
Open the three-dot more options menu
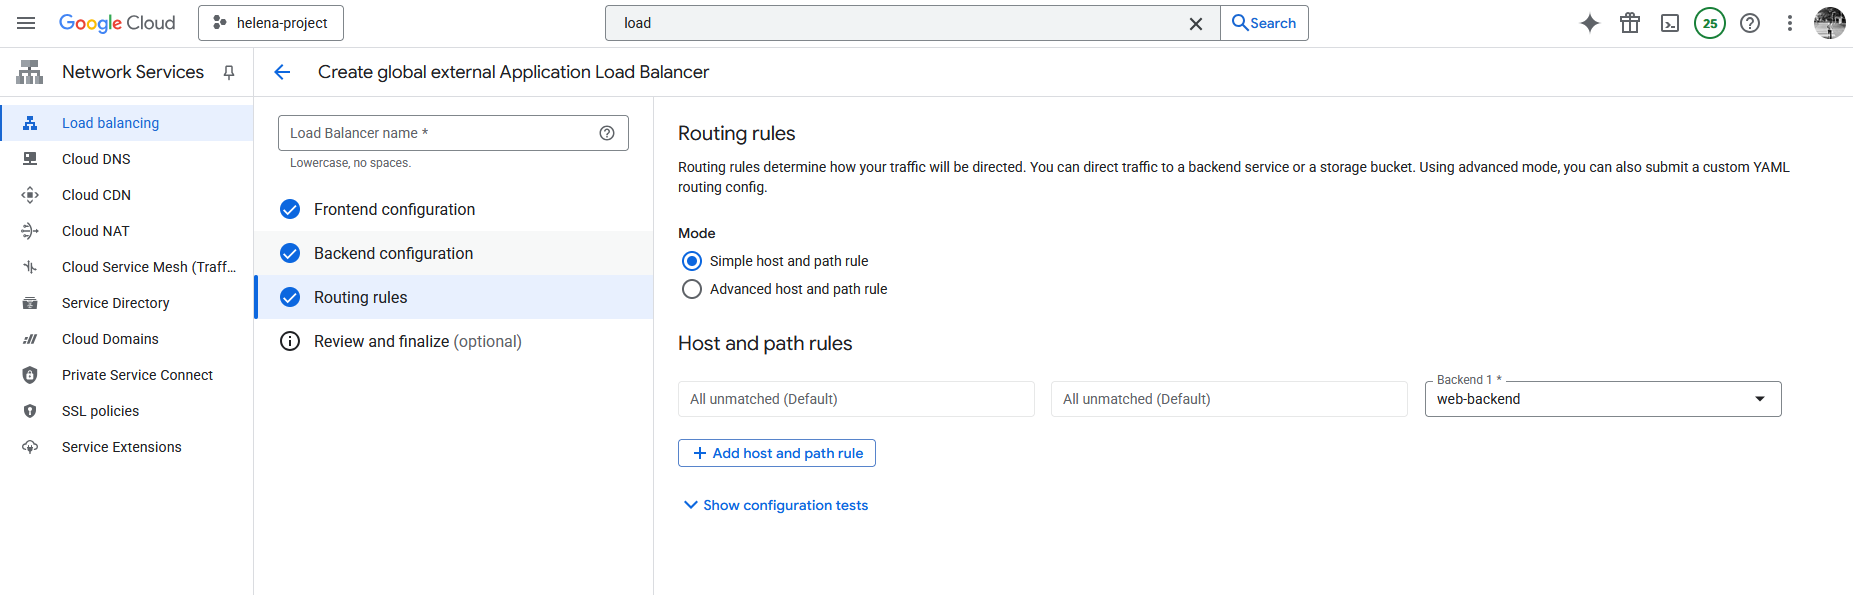pos(1790,23)
